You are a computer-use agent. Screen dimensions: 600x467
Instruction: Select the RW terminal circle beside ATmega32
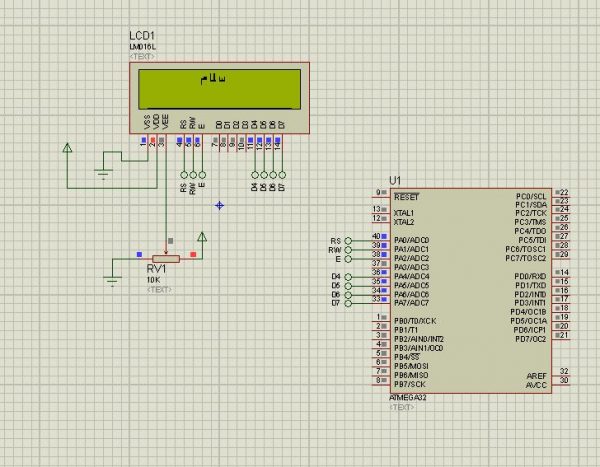348,250
